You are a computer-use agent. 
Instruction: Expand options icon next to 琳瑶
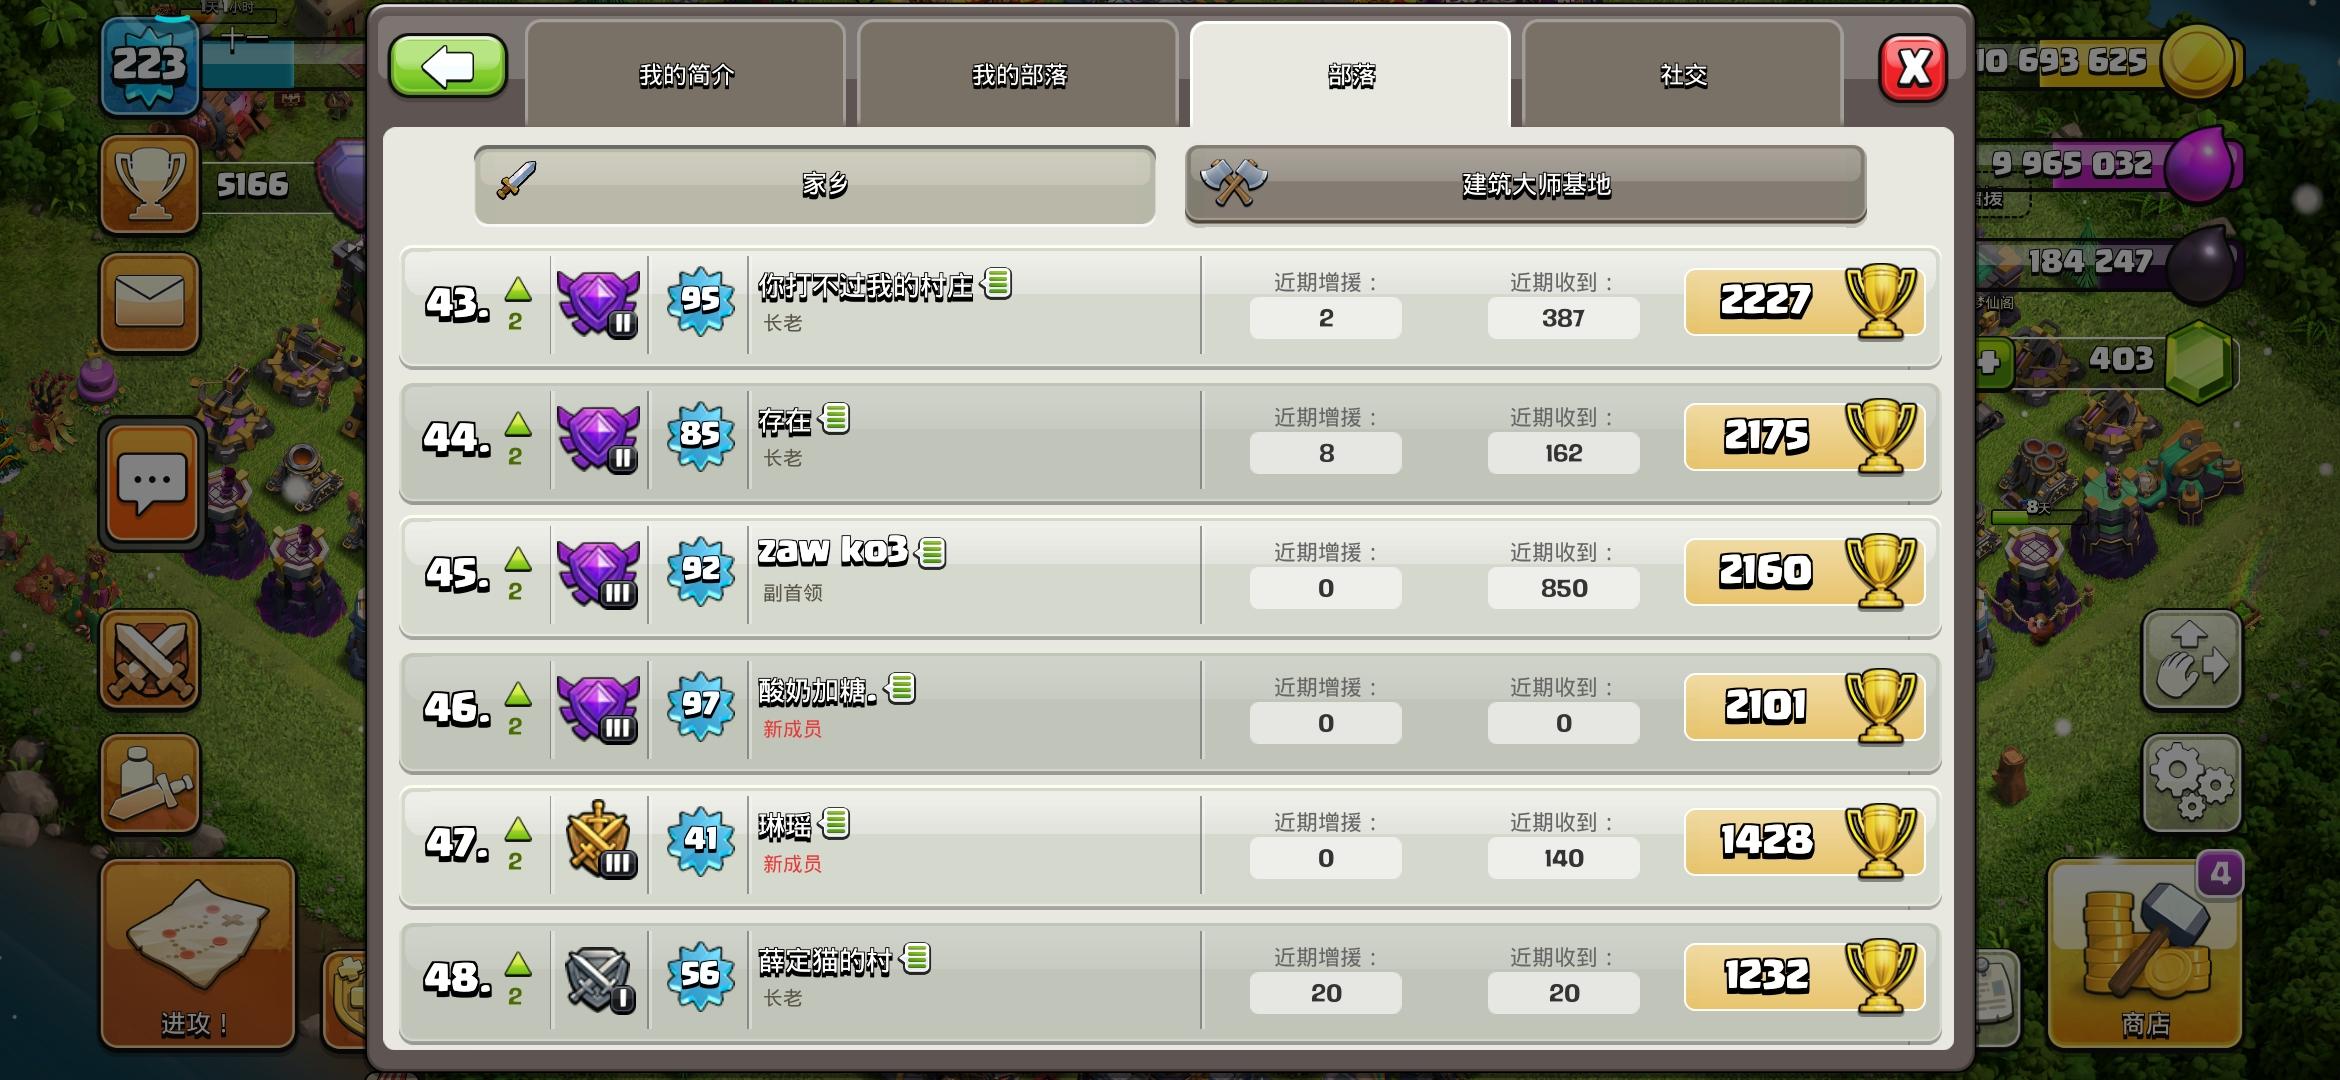(834, 823)
